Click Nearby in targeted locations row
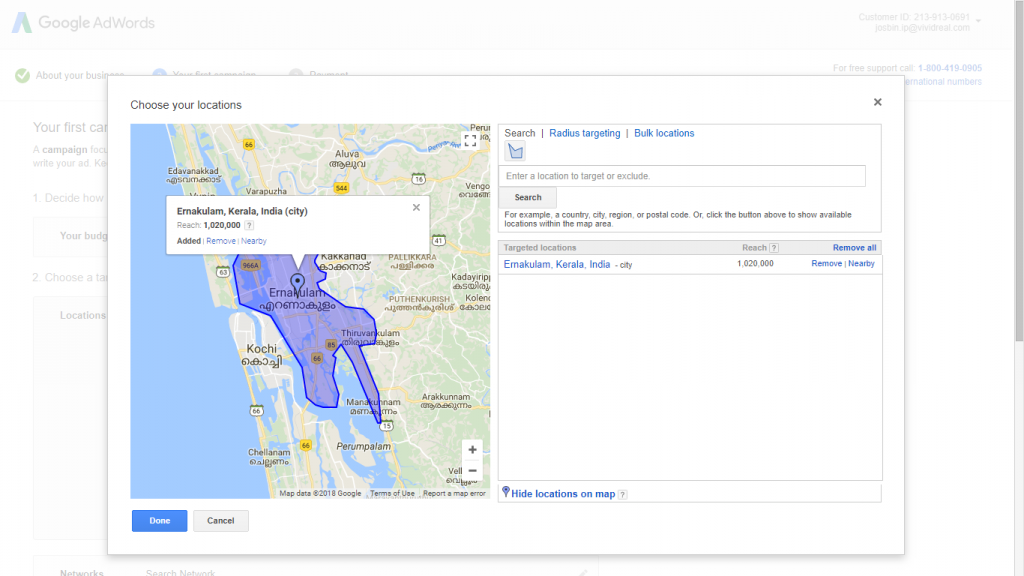Image resolution: width=1024 pixels, height=576 pixels. point(861,264)
